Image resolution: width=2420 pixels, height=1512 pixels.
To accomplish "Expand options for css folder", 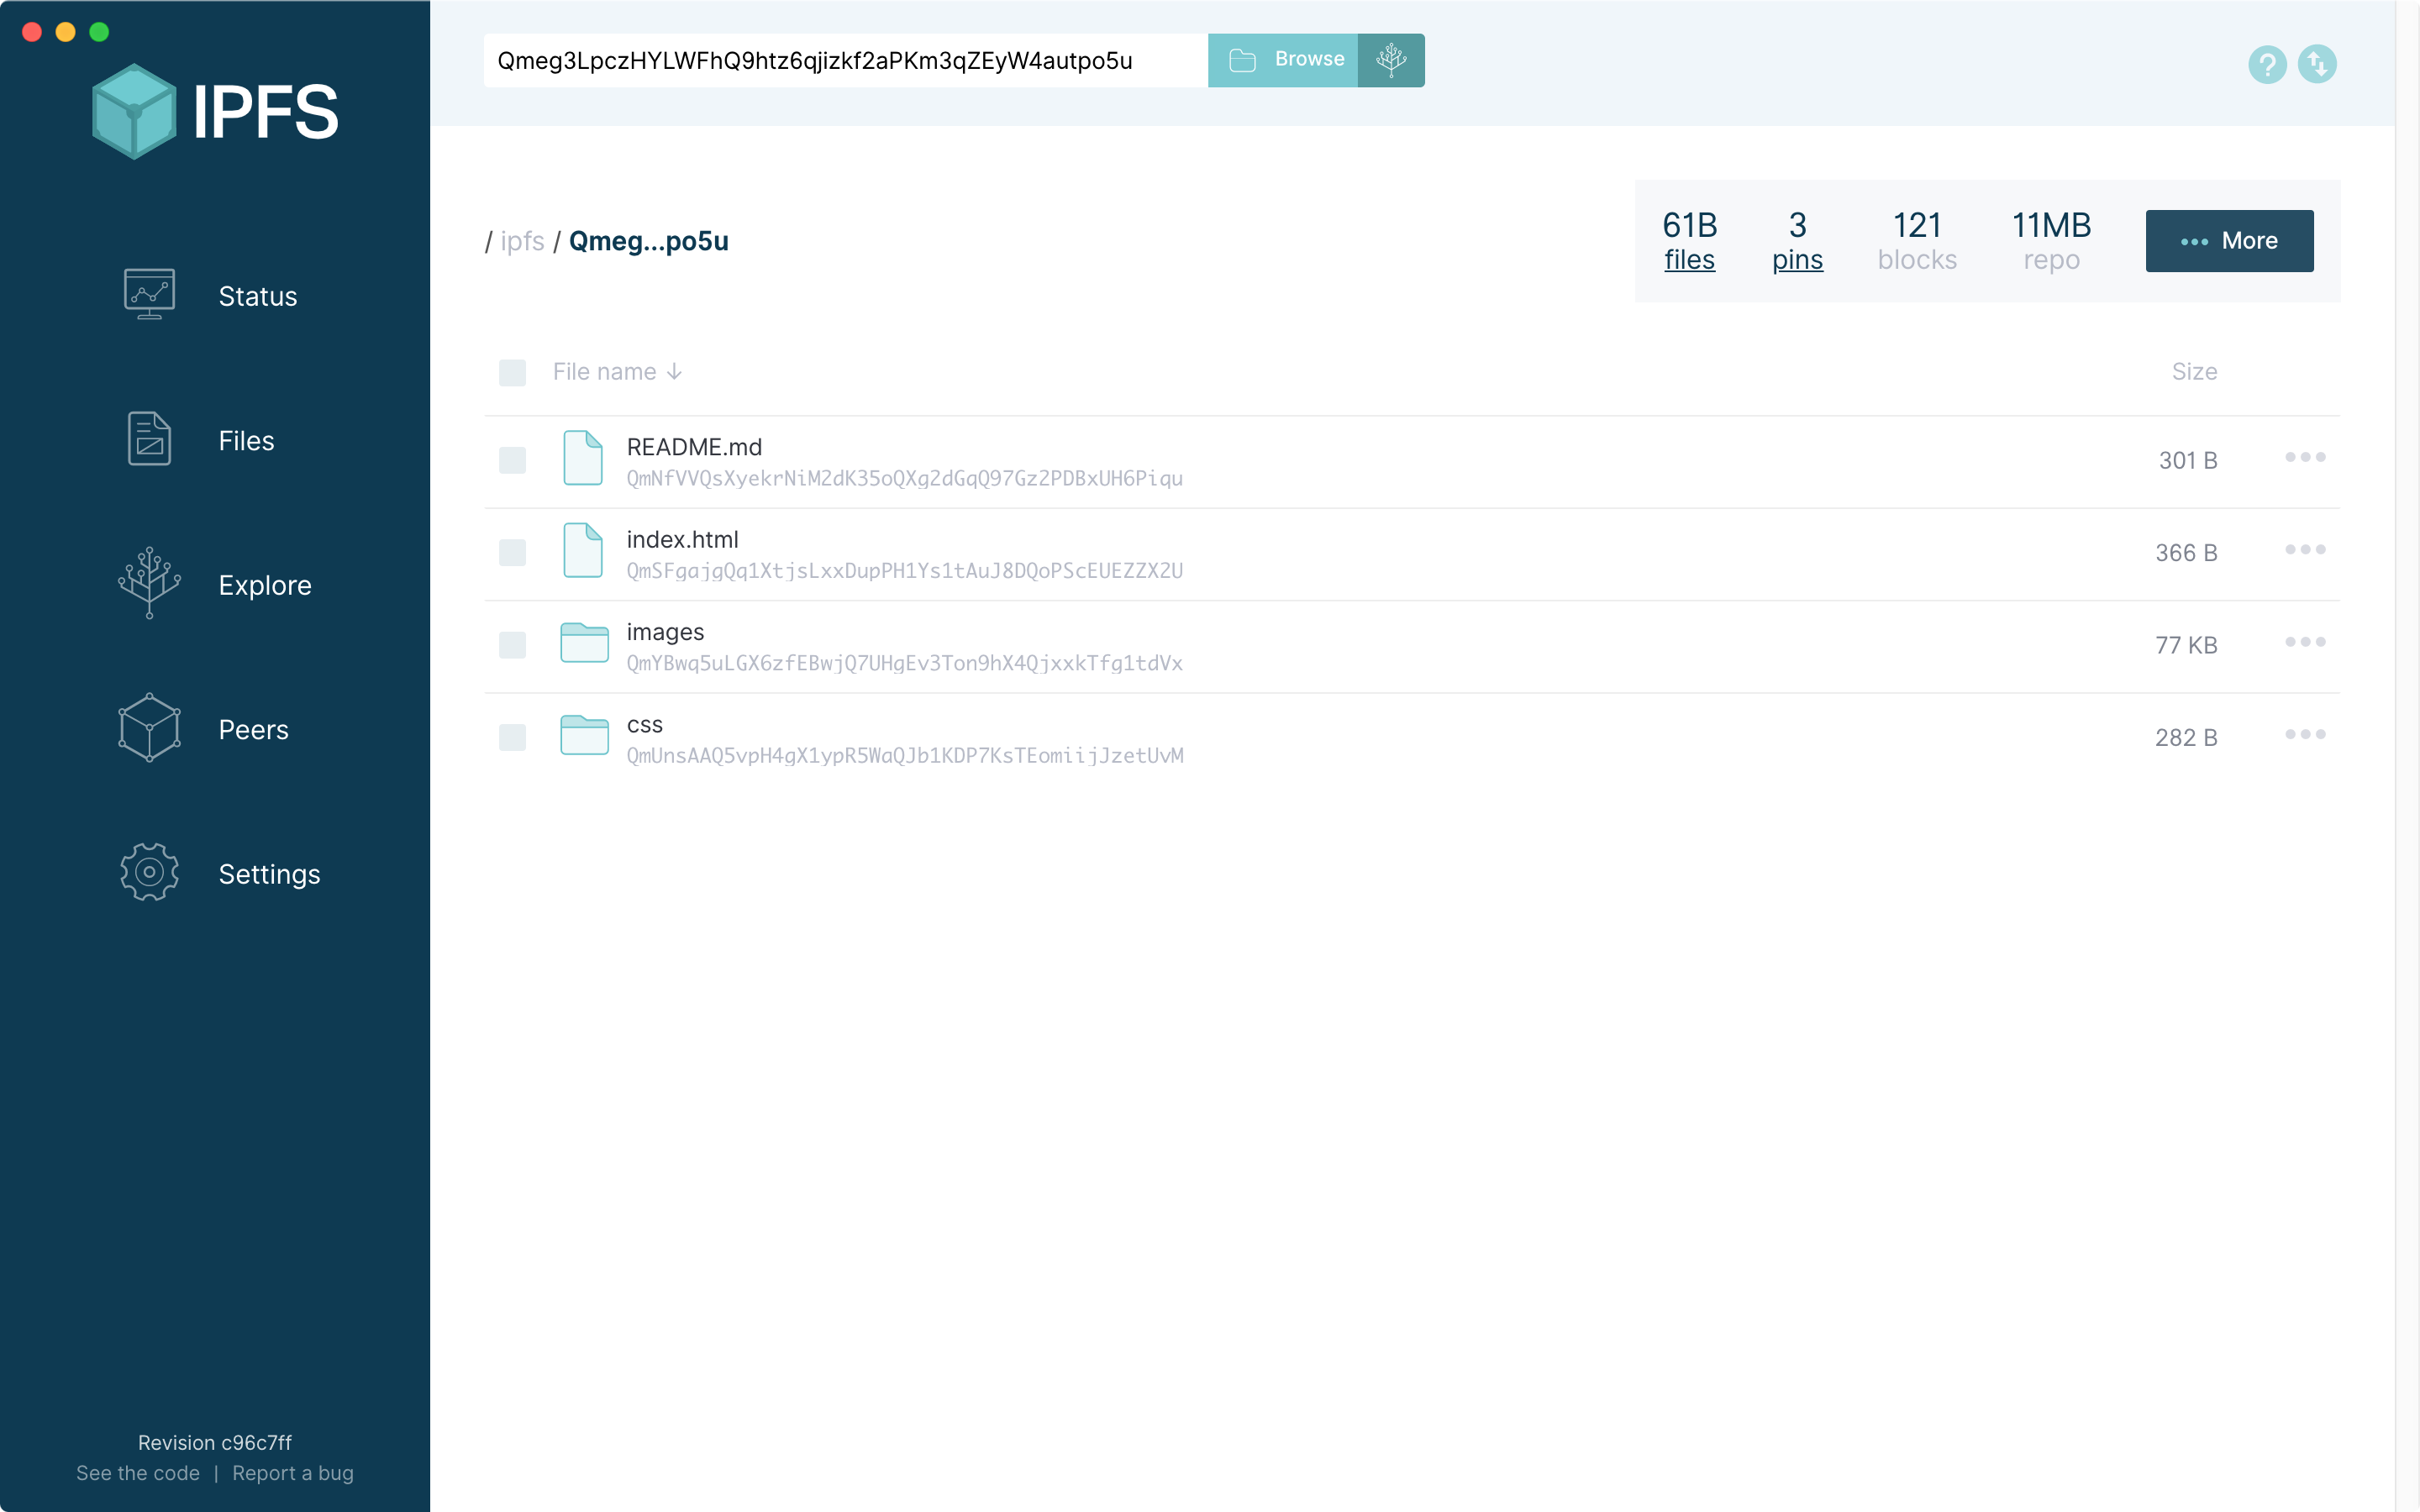I will click(2305, 735).
